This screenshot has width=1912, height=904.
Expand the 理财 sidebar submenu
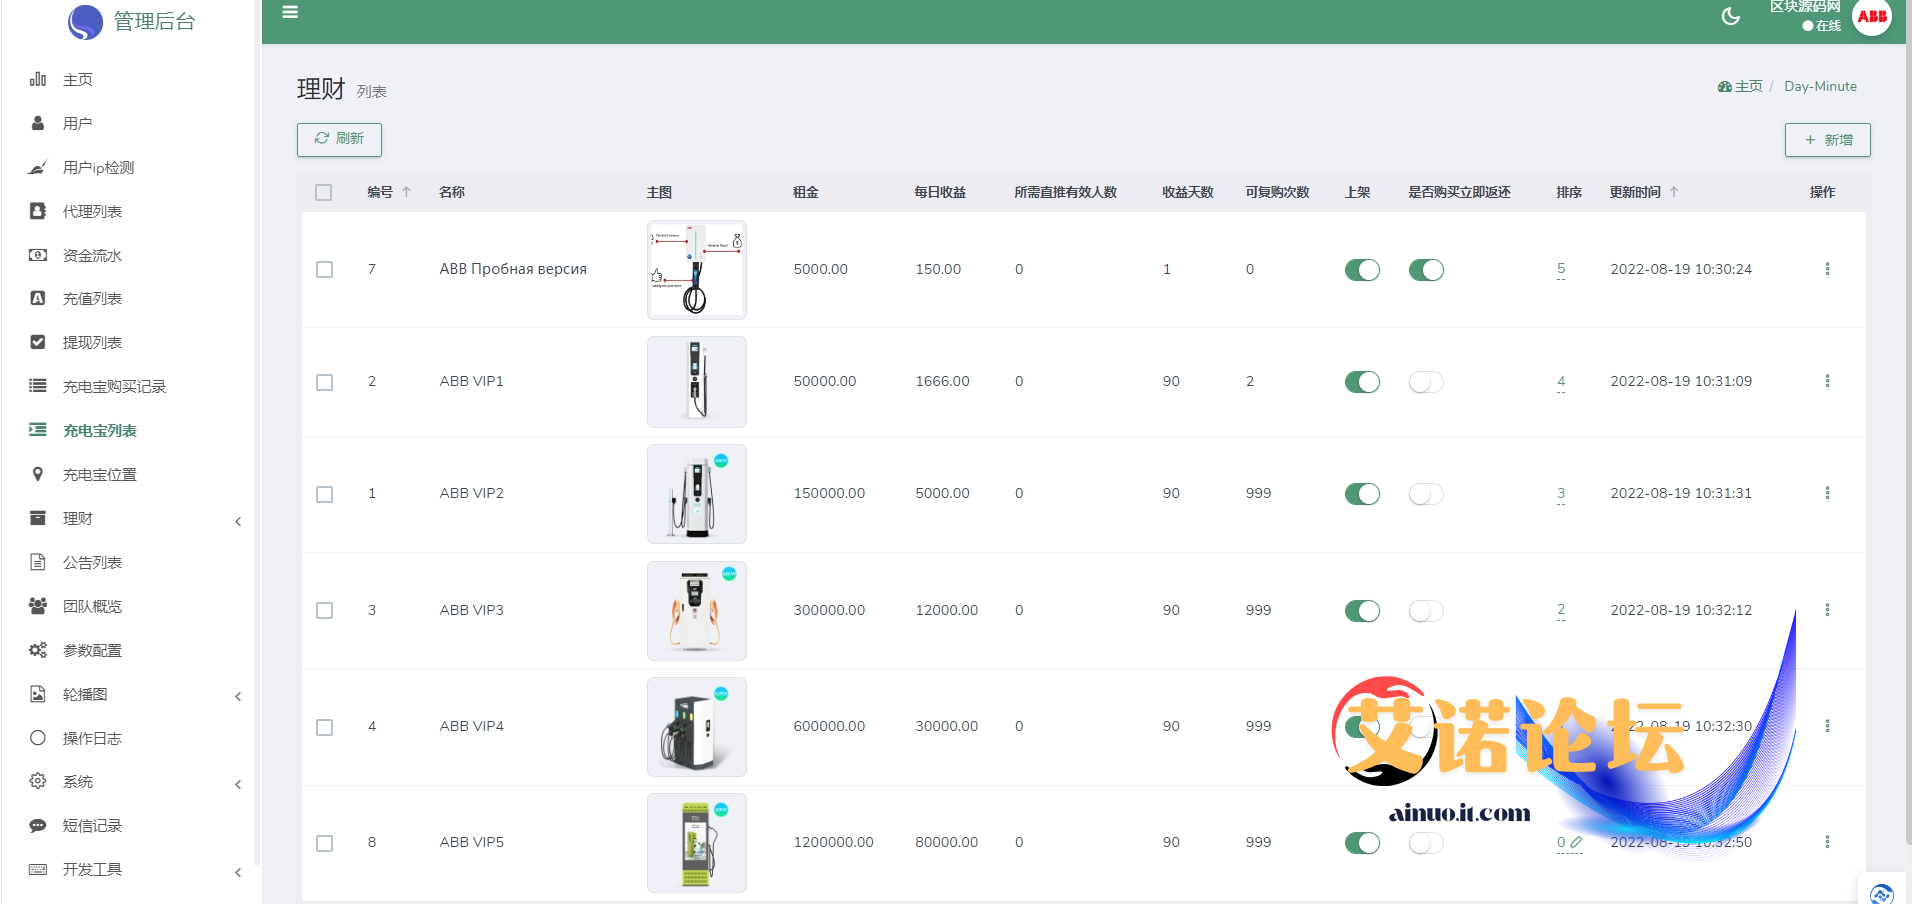[238, 521]
